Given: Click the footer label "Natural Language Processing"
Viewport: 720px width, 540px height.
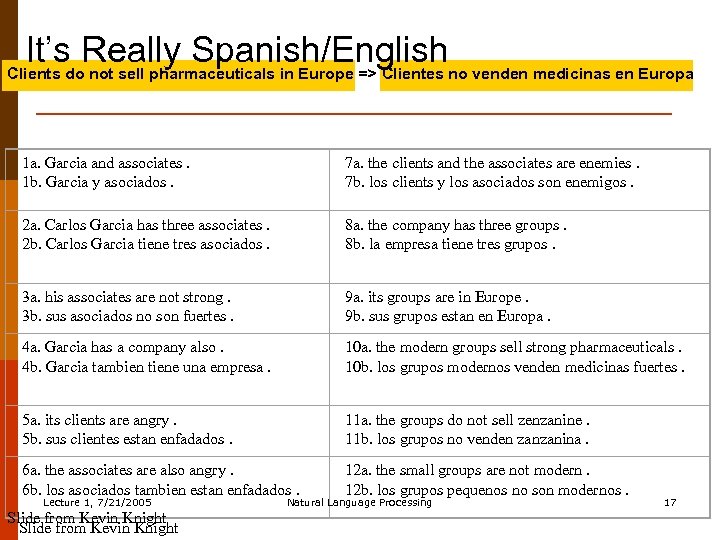Looking at the screenshot, I should (359, 502).
